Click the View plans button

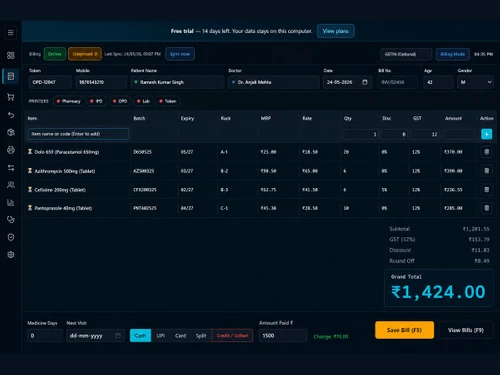point(335,31)
